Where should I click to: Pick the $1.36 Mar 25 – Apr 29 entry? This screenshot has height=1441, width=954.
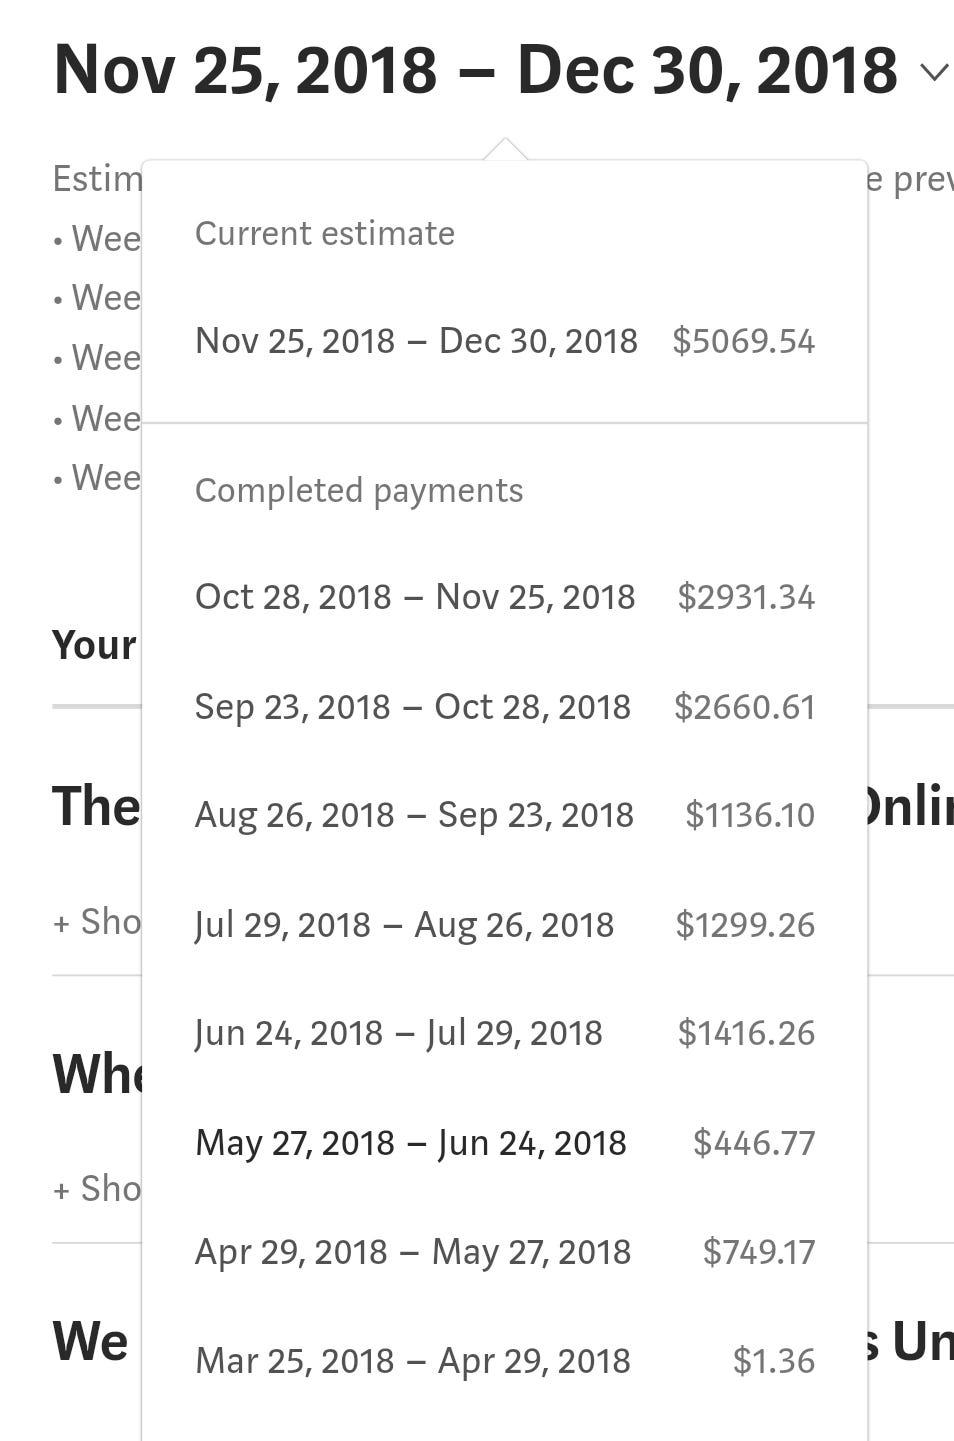point(504,1361)
